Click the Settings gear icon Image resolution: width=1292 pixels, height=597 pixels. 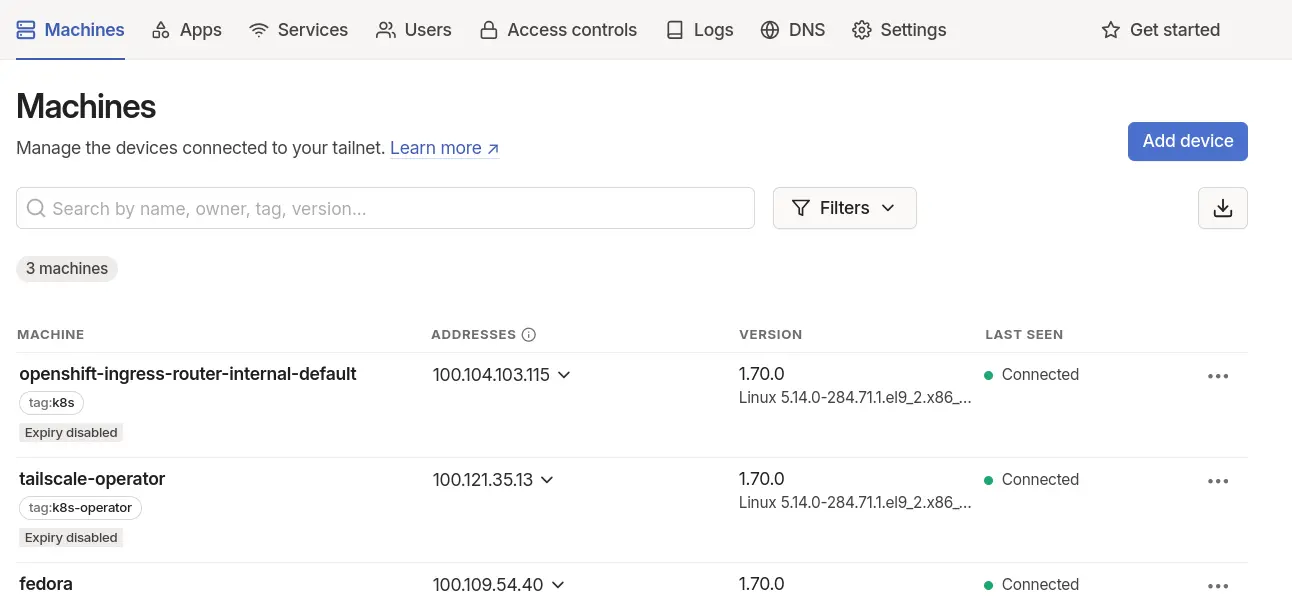tap(861, 30)
